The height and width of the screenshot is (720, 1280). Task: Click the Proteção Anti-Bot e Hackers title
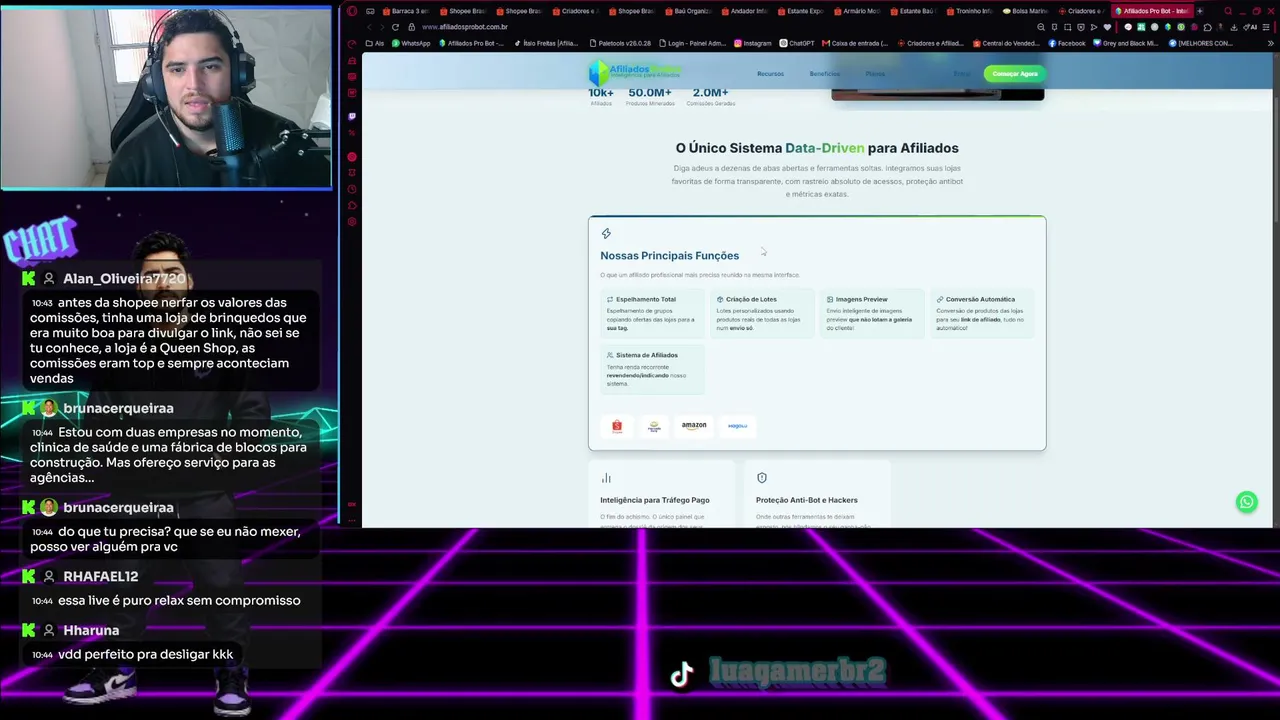click(x=807, y=500)
